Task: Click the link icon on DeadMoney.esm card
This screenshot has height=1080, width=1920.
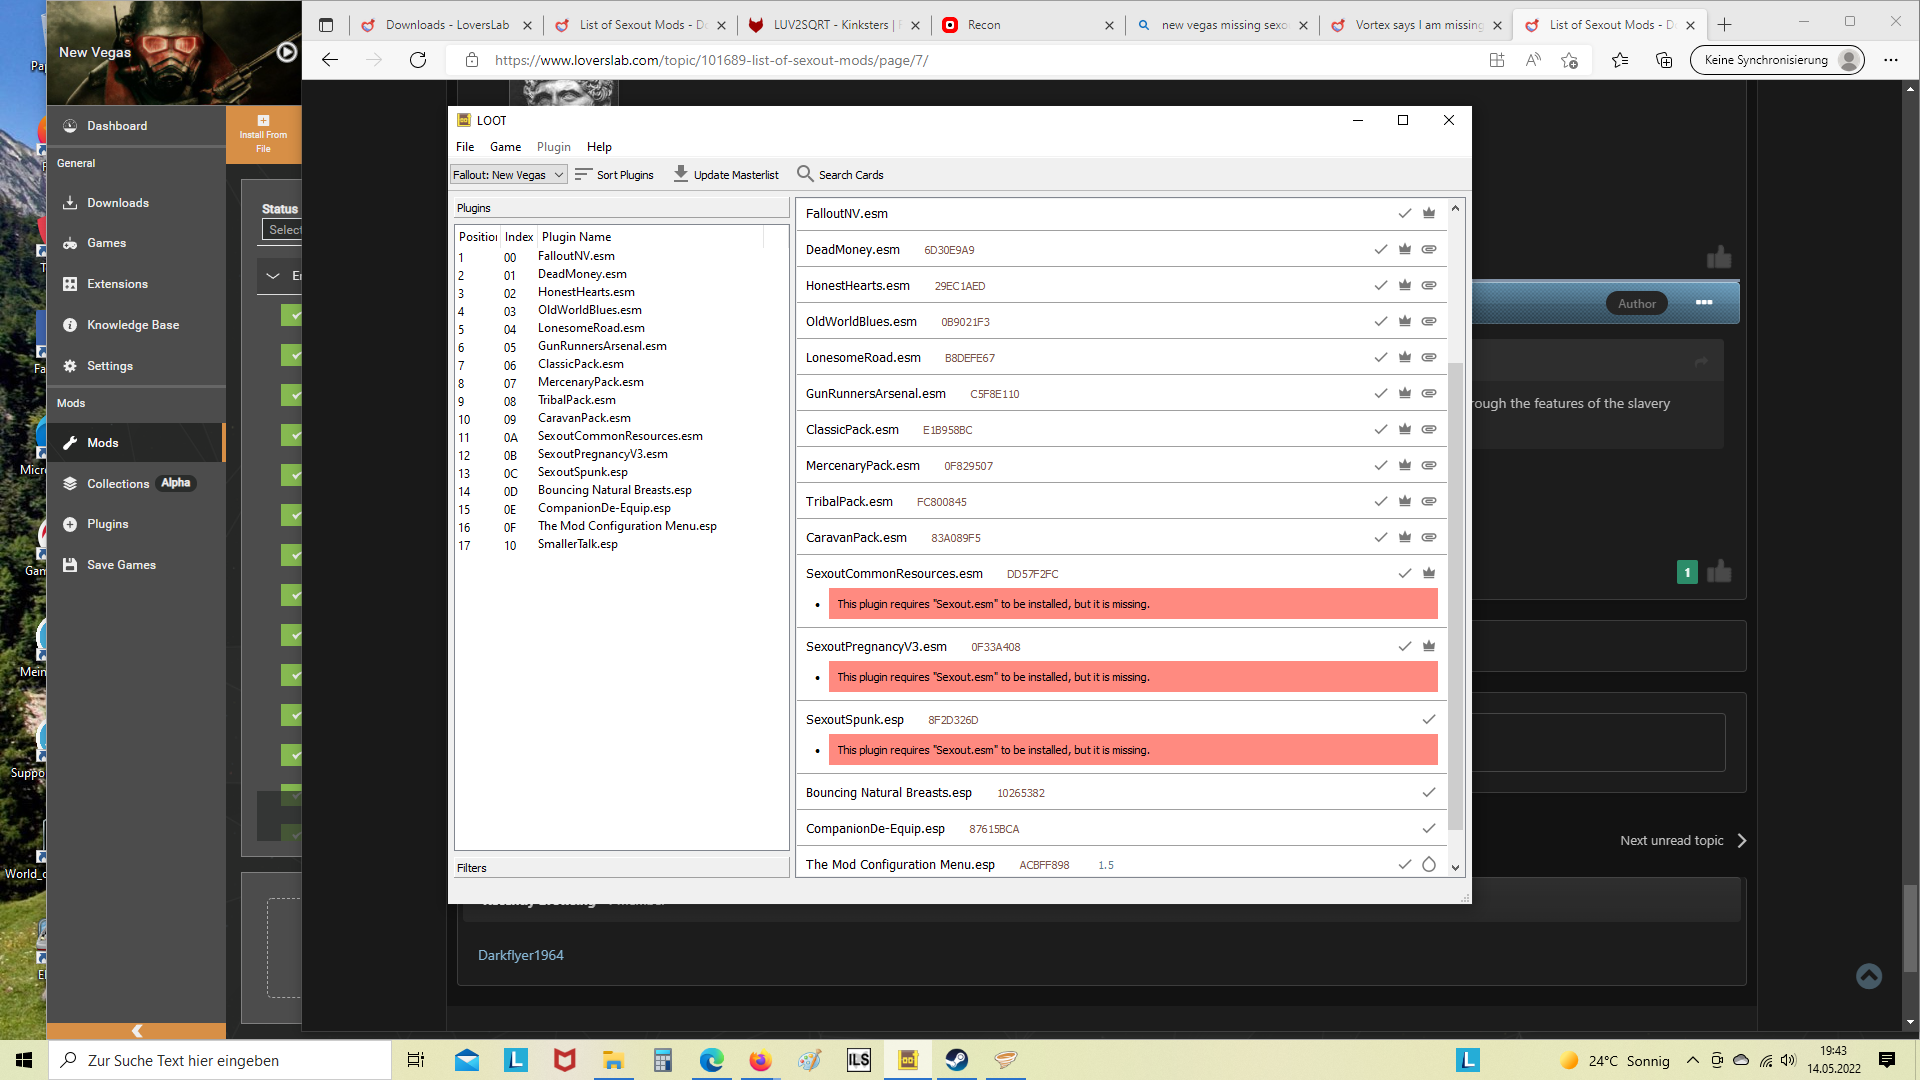Action: [1429, 249]
